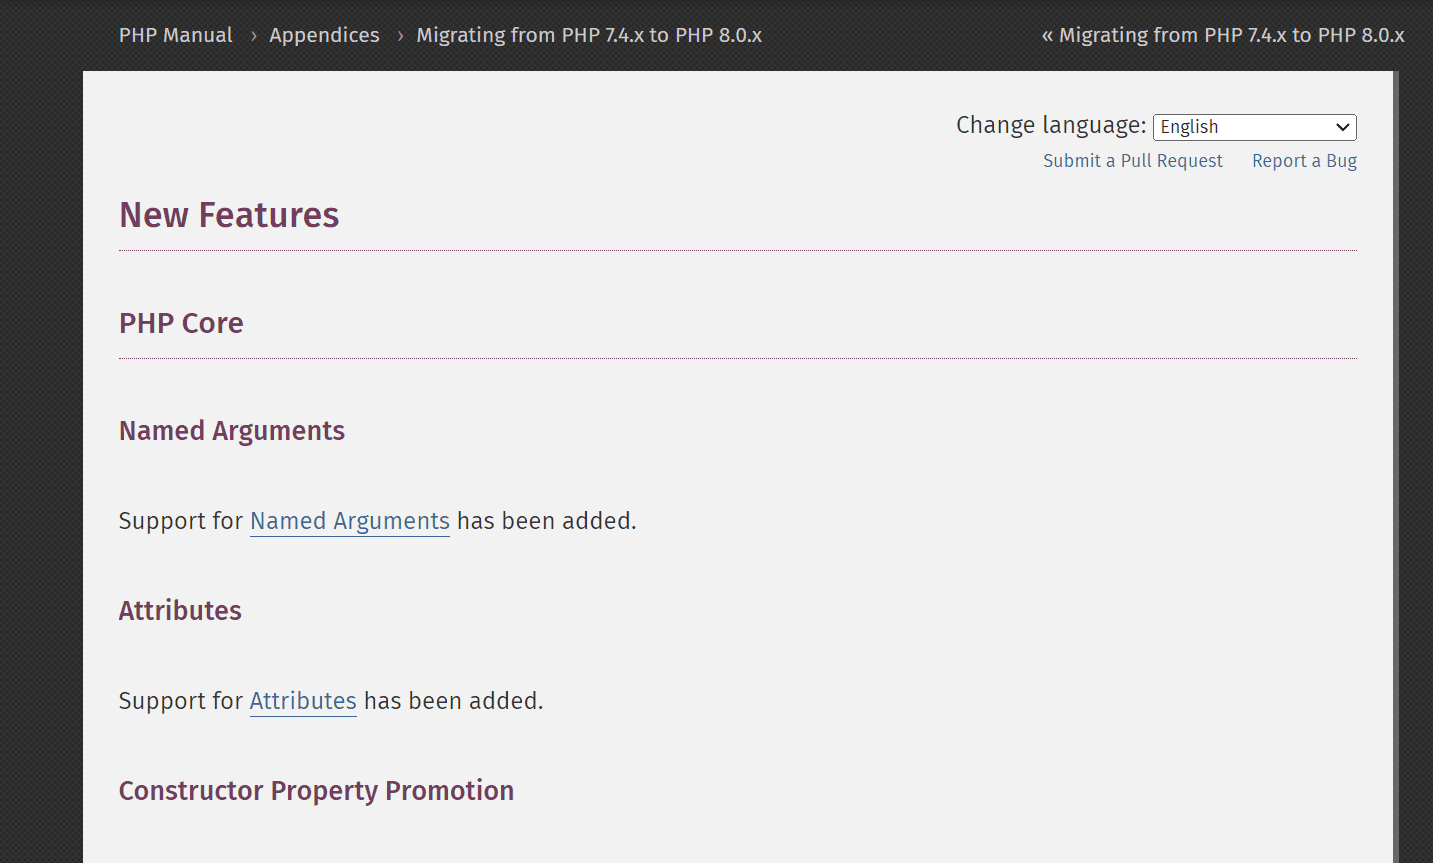Click the breadcrumb separator after Appendices

pos(399,35)
